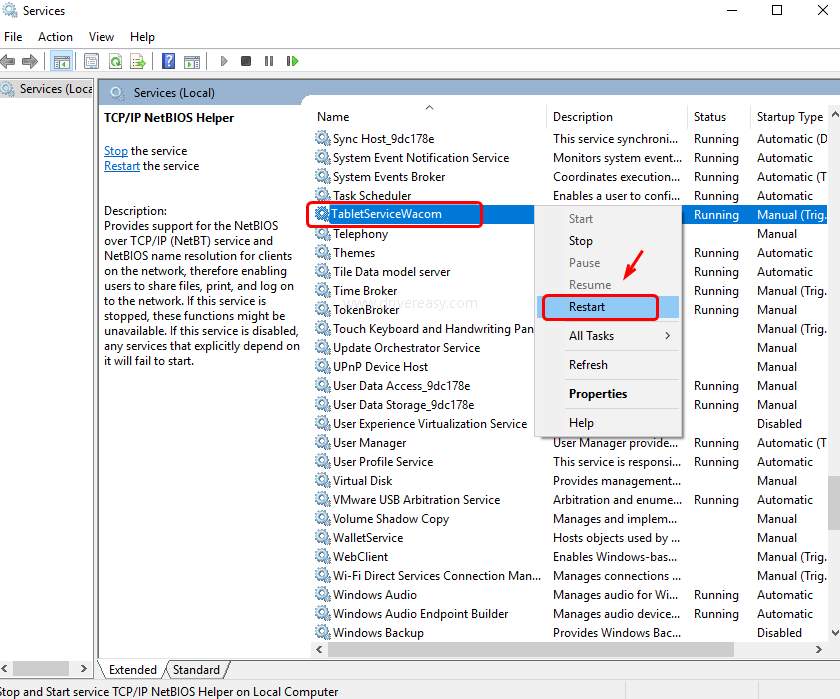
Task: Click the Stop the service link
Action: coord(115,151)
